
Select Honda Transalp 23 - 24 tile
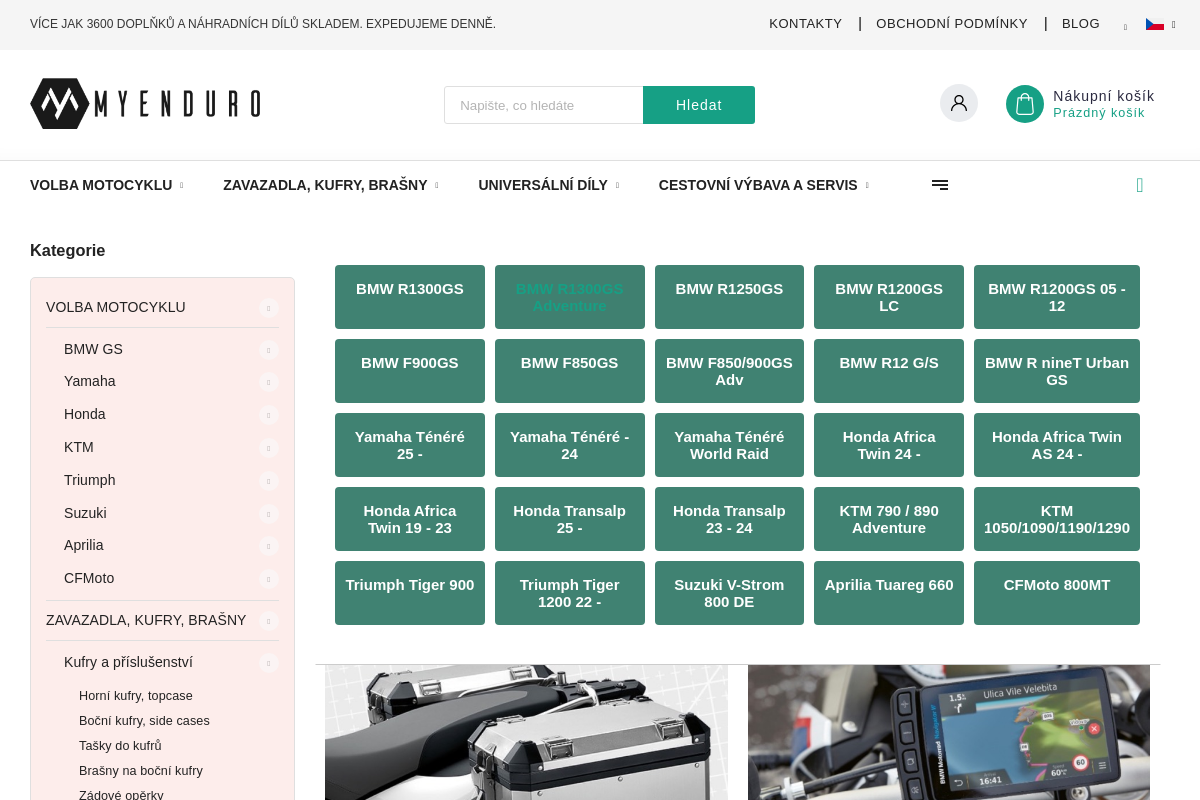click(x=729, y=519)
